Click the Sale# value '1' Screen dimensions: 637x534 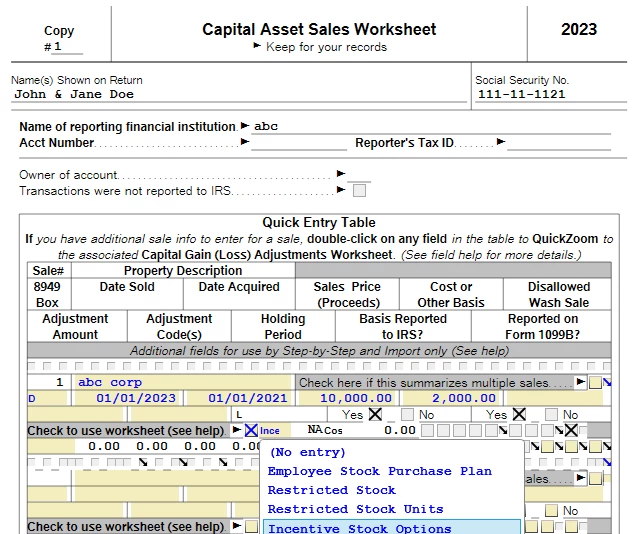[x=59, y=382]
